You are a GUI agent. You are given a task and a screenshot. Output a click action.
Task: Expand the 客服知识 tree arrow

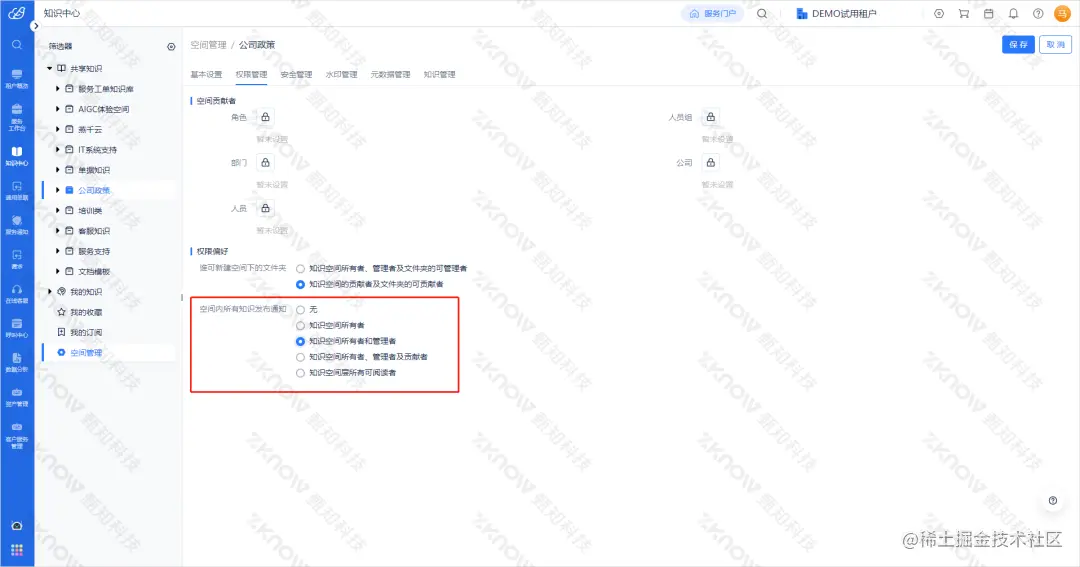58,231
